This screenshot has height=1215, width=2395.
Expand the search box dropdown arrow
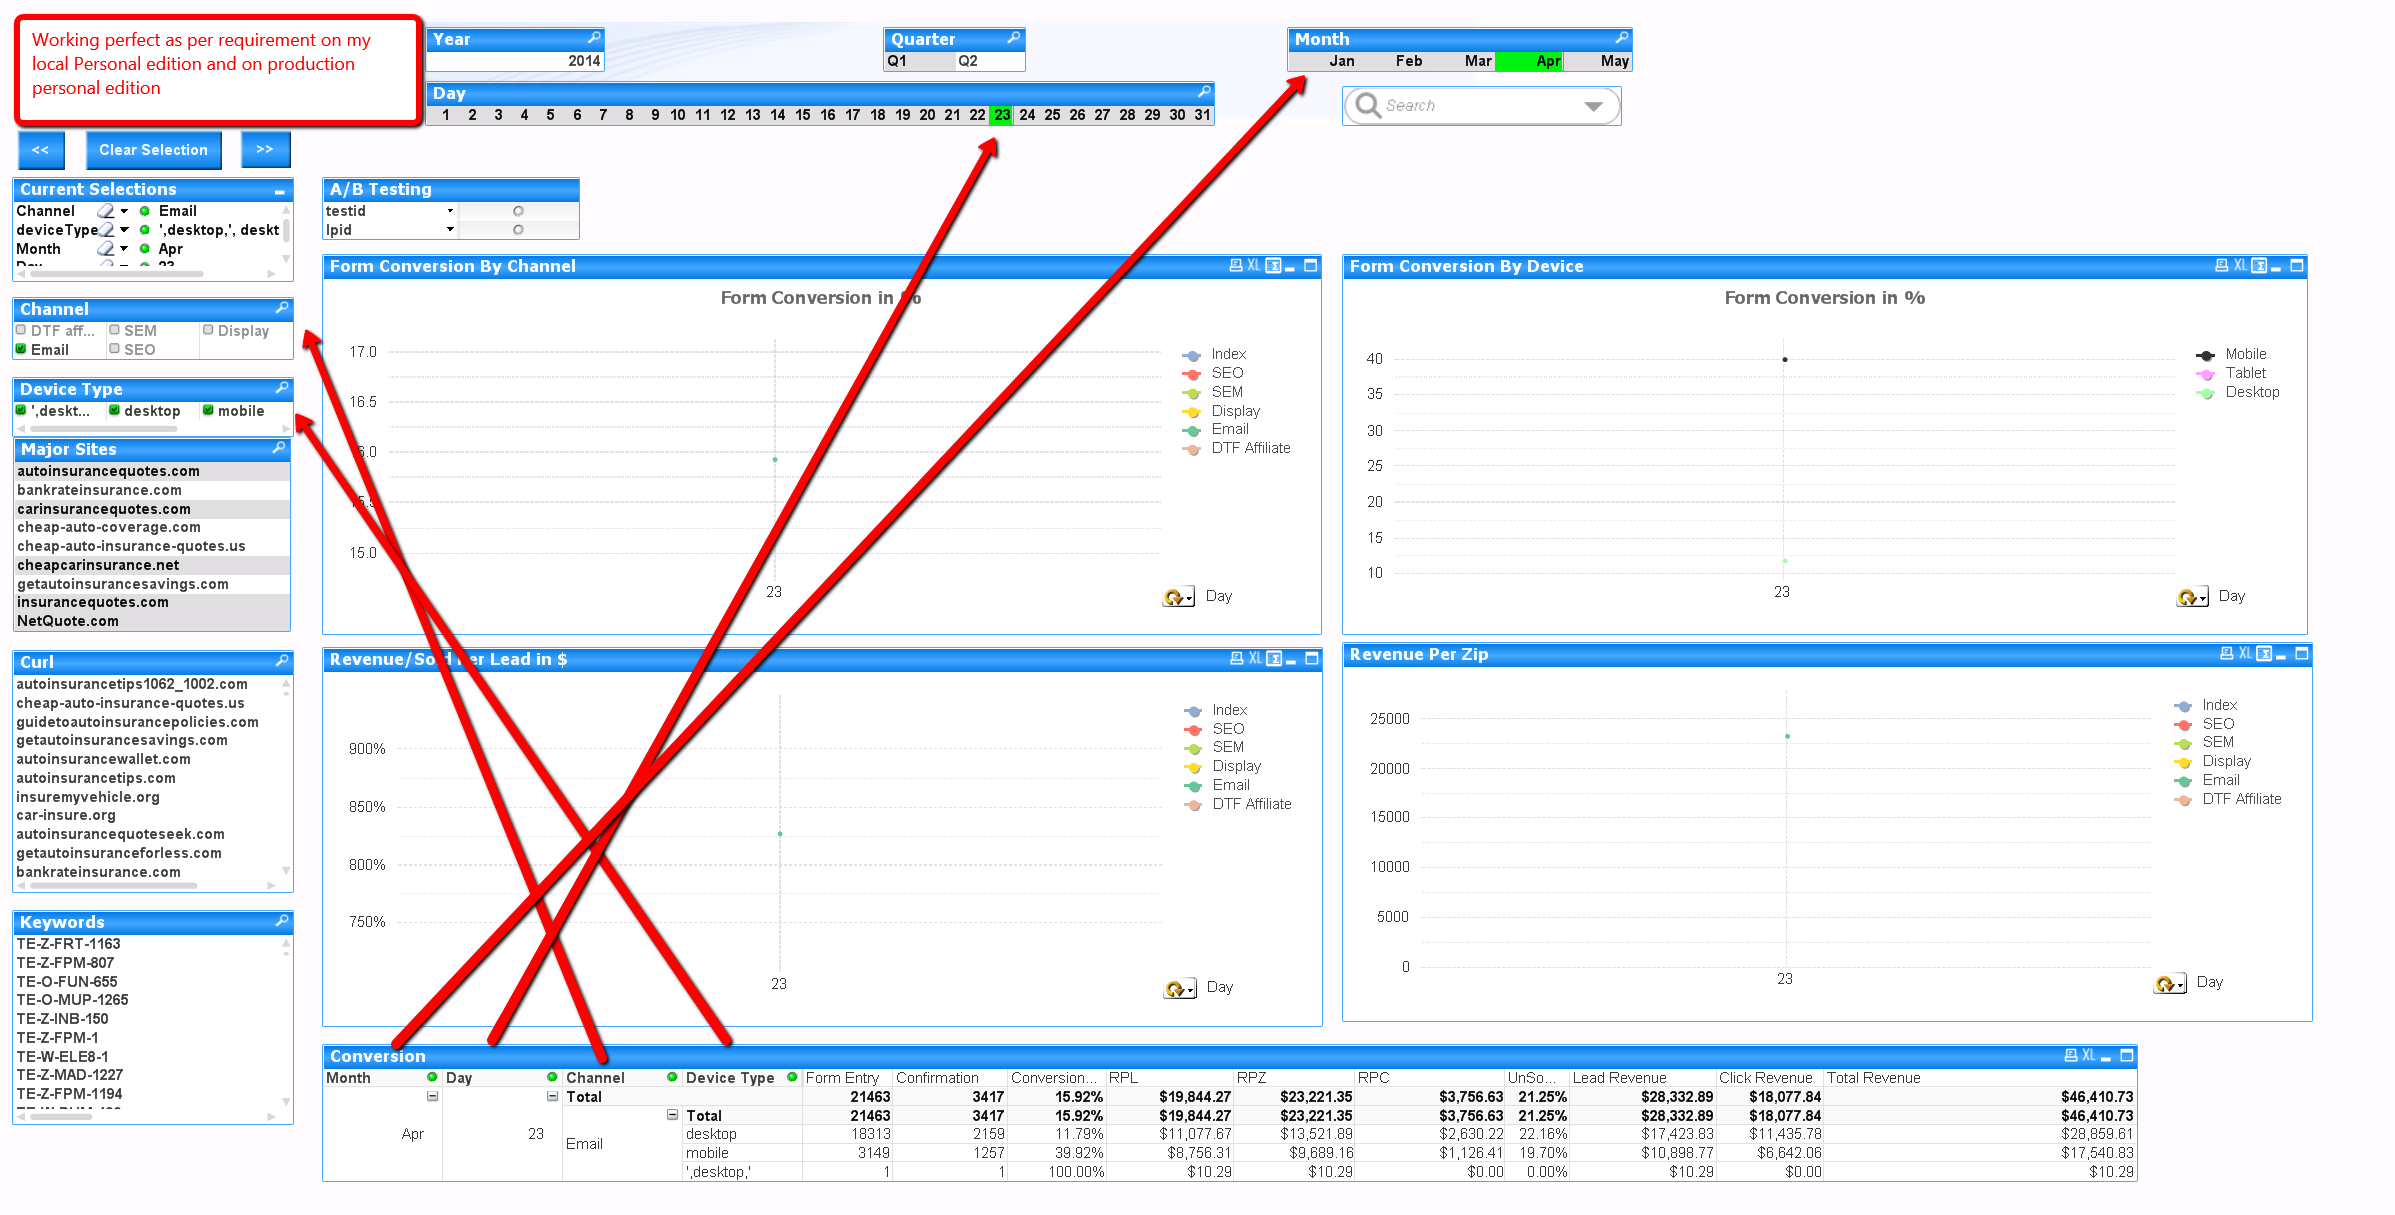click(x=1593, y=106)
